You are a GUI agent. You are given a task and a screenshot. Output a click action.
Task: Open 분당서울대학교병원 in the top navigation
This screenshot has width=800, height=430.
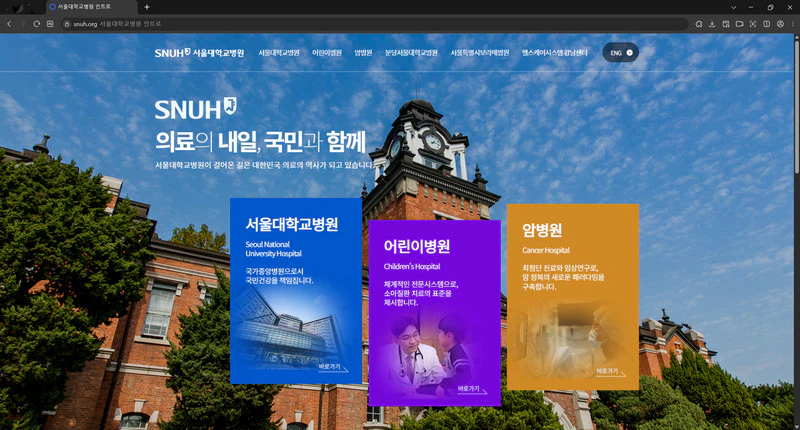click(411, 53)
